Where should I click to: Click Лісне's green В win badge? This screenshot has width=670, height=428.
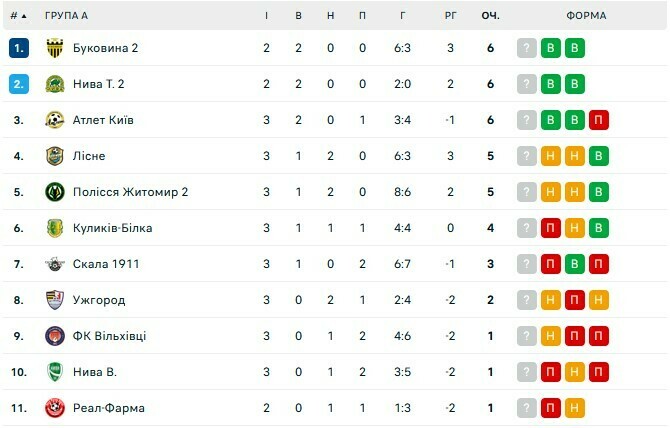coord(599,156)
